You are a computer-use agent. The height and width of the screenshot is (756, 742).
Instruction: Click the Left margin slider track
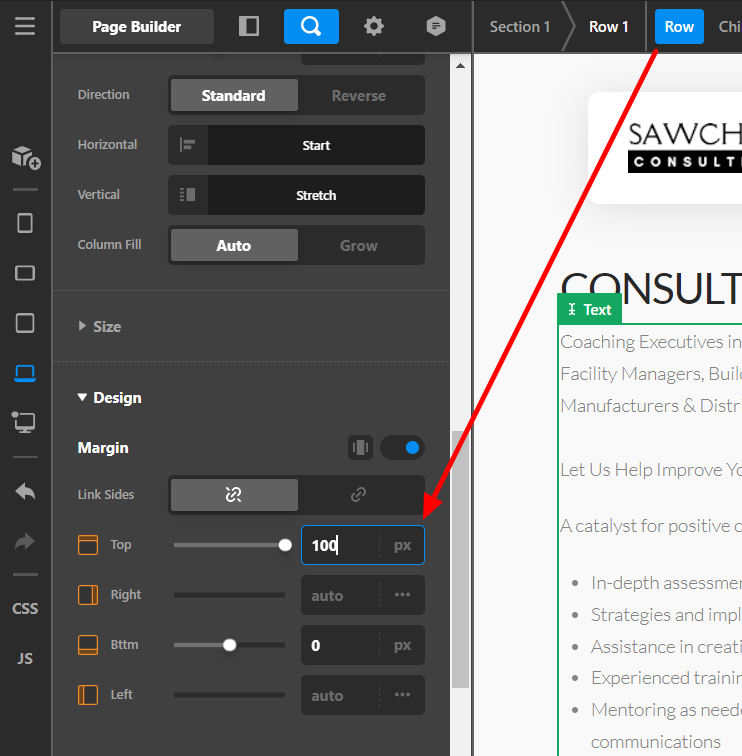tap(229, 695)
